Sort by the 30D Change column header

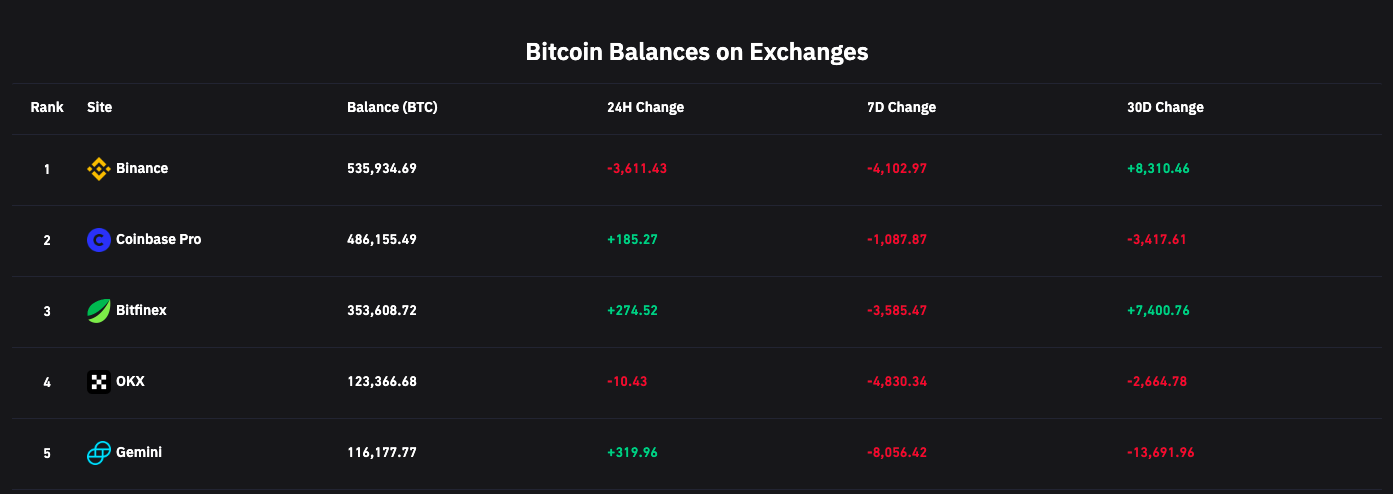(x=1165, y=108)
